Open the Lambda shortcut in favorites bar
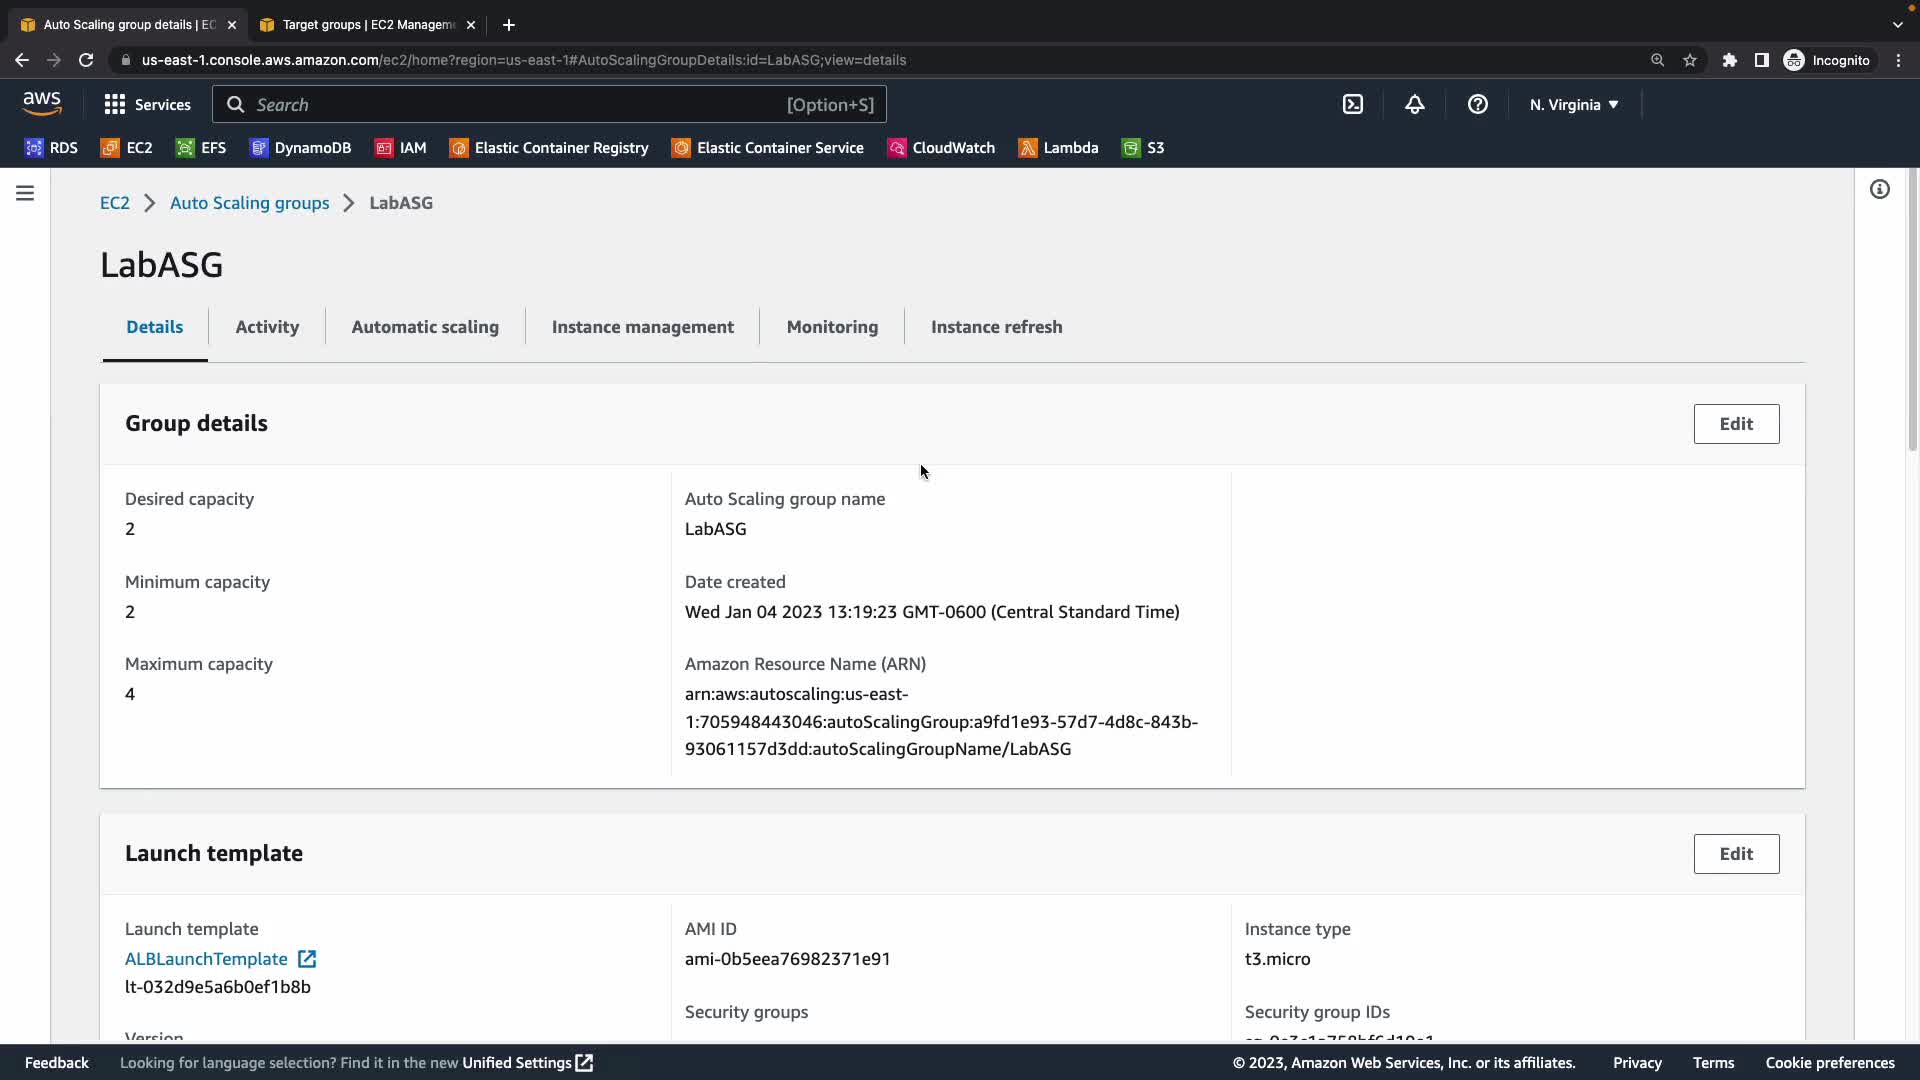 (1058, 148)
